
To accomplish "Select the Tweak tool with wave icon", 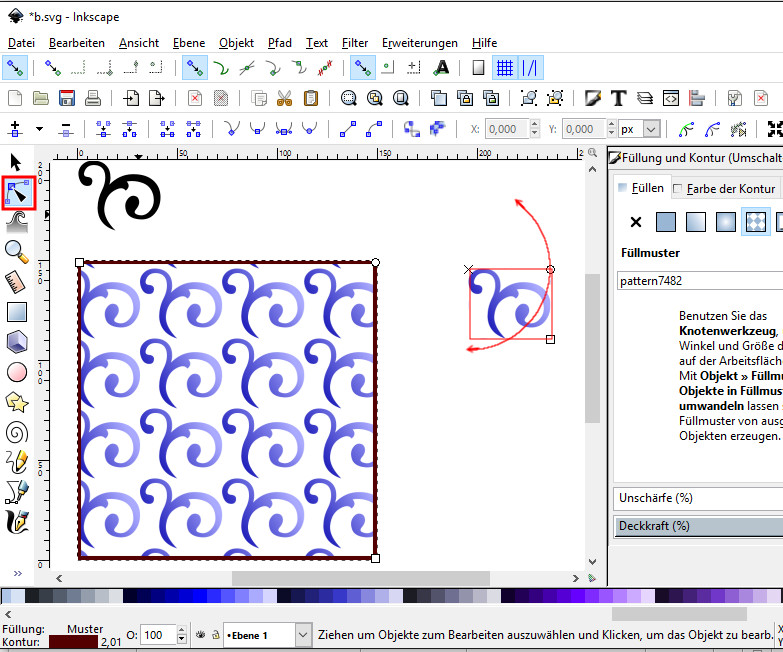I will coord(16,222).
